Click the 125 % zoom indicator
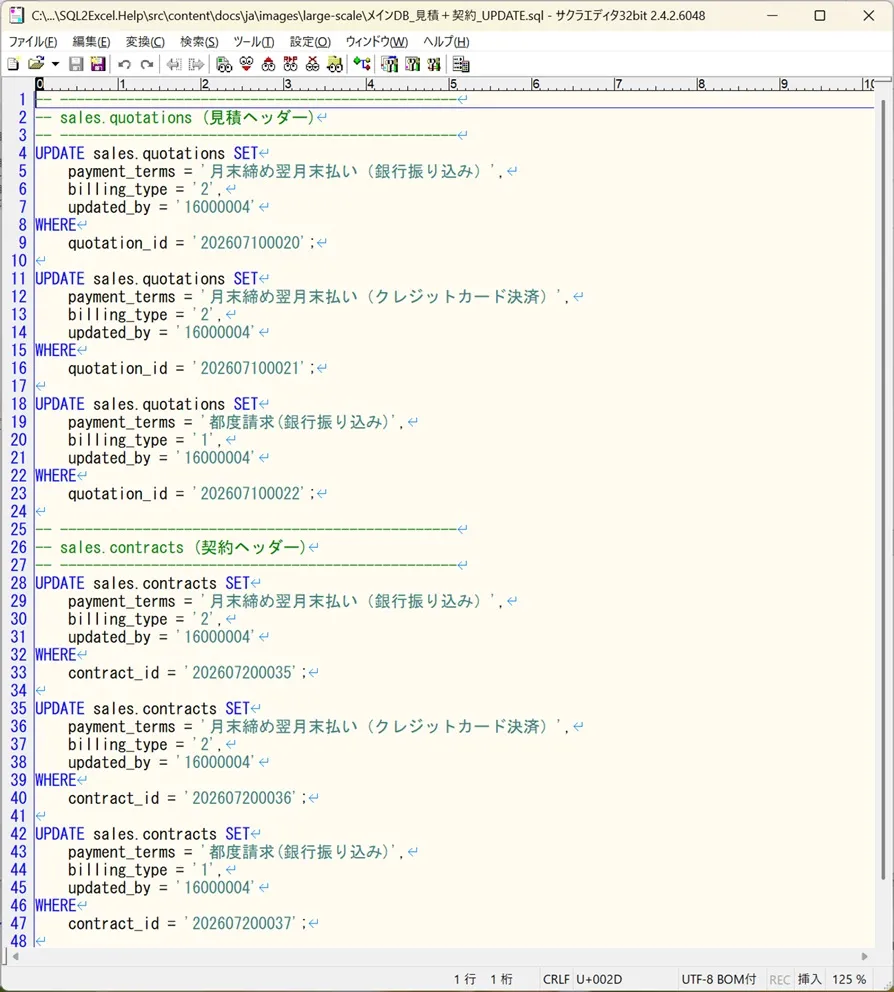 (x=848, y=979)
